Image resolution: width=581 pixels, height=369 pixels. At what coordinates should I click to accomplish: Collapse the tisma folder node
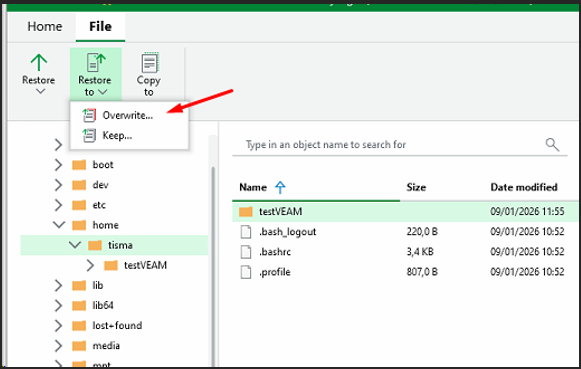(75, 245)
